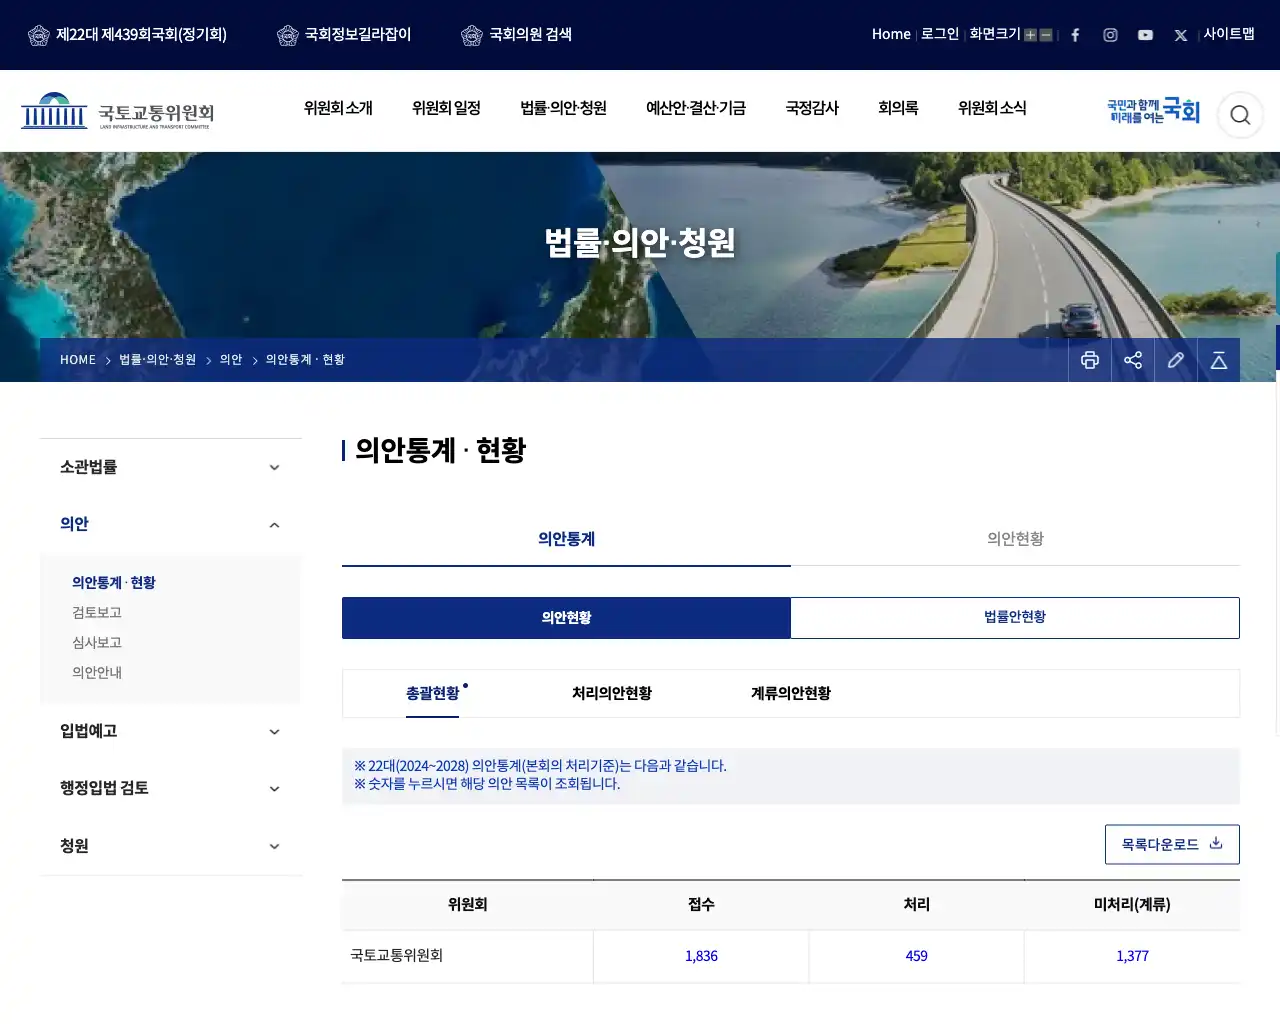The height and width of the screenshot is (1024, 1280).
Task: Open the 예산안·결산·기금 menu
Action: 696,108
